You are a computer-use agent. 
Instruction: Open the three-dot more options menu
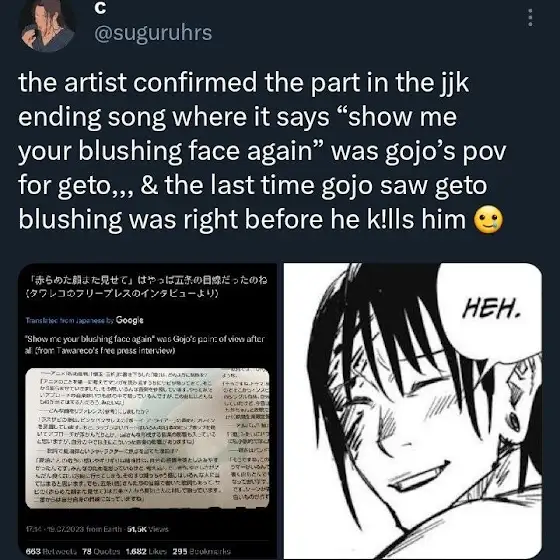coord(530,18)
